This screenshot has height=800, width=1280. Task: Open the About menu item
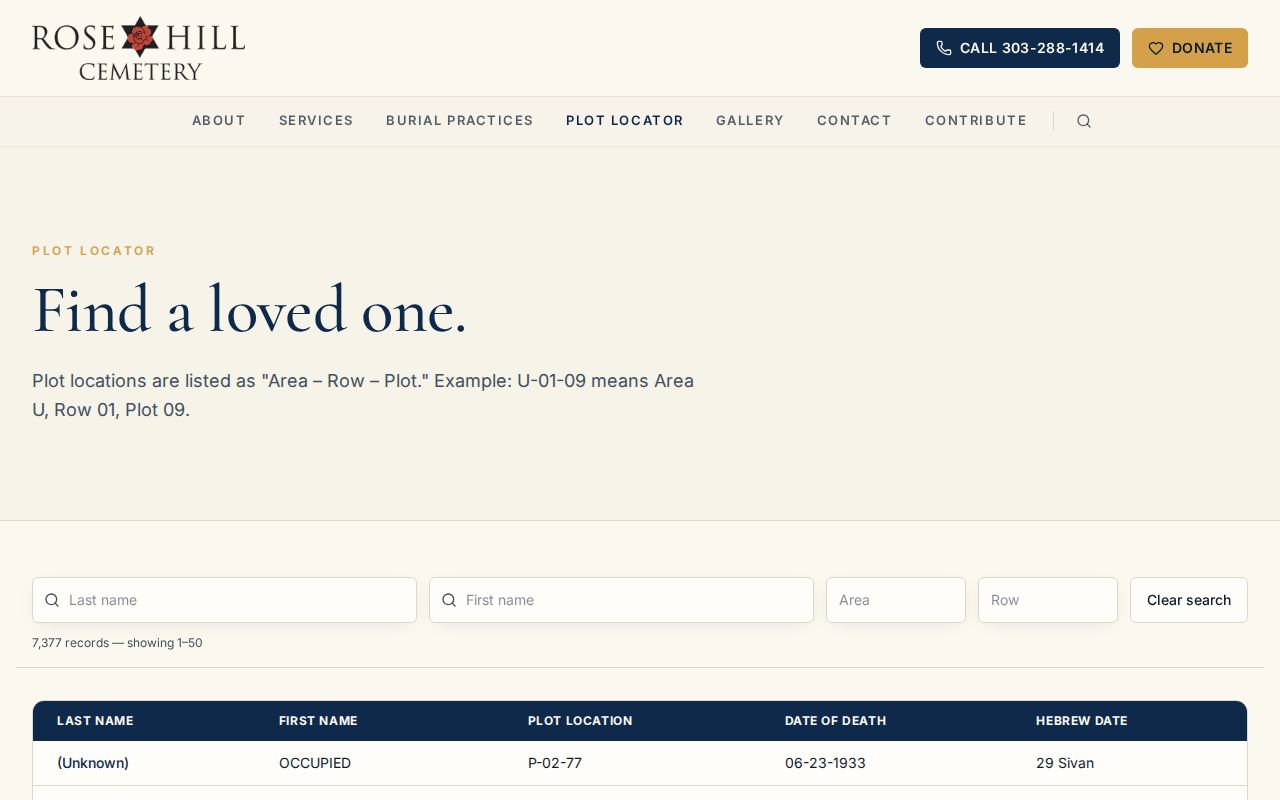pos(219,120)
